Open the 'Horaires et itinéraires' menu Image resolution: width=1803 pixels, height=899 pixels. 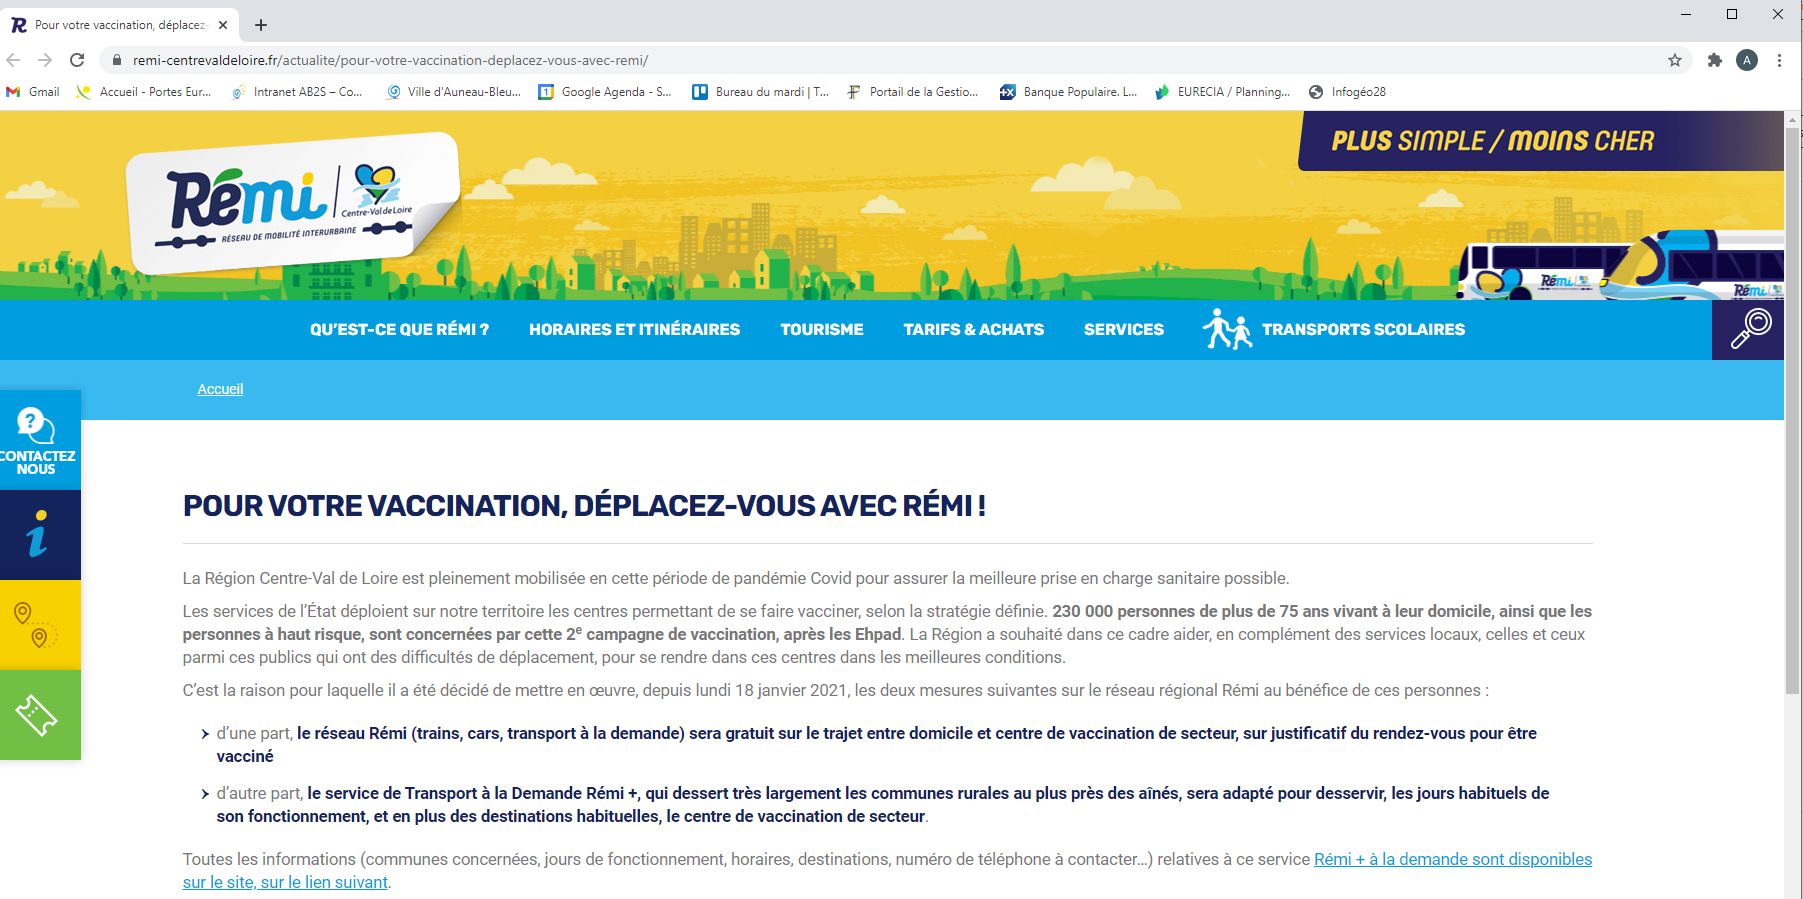pyautogui.click(x=634, y=330)
